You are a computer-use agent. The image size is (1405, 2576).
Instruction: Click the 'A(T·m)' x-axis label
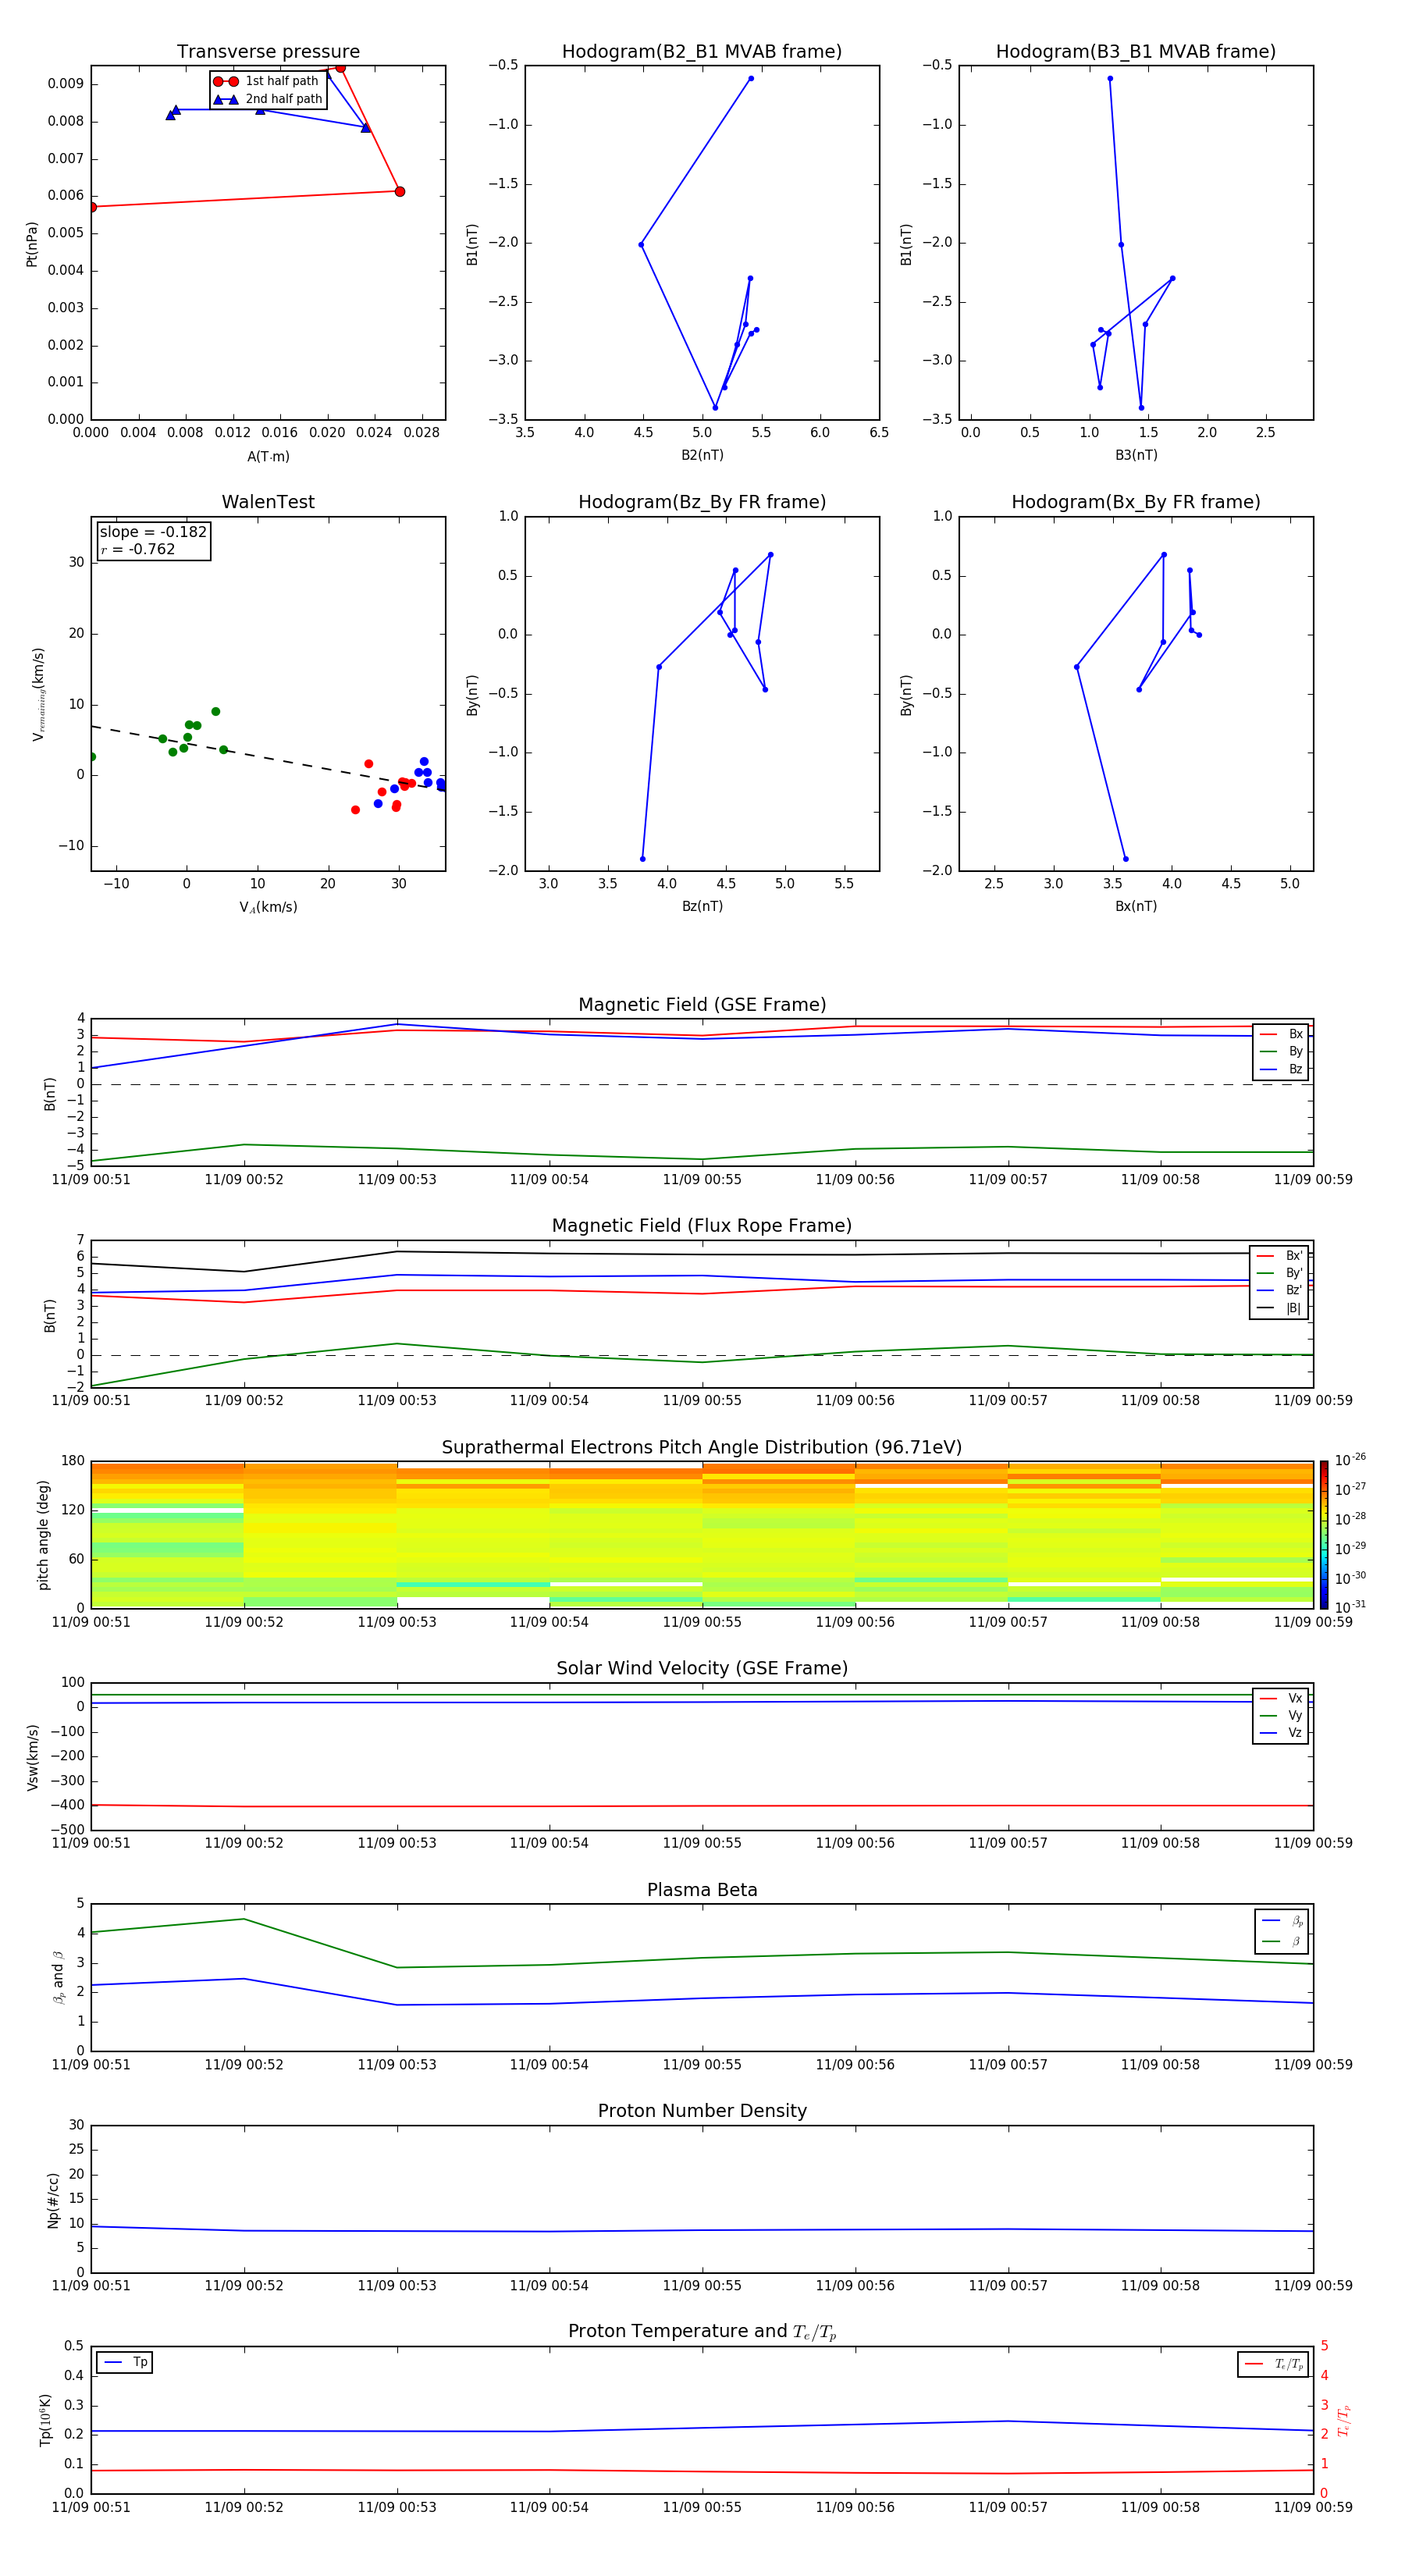click(268, 456)
